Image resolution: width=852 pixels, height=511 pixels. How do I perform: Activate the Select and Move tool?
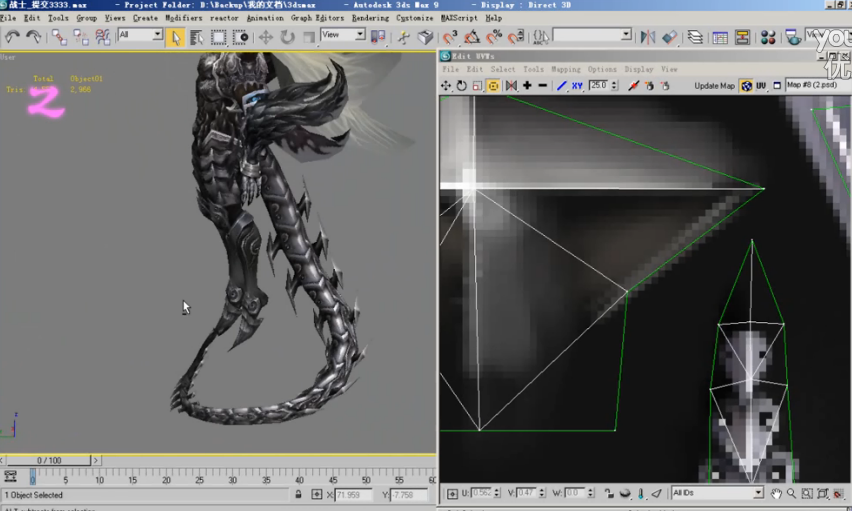tap(266, 37)
